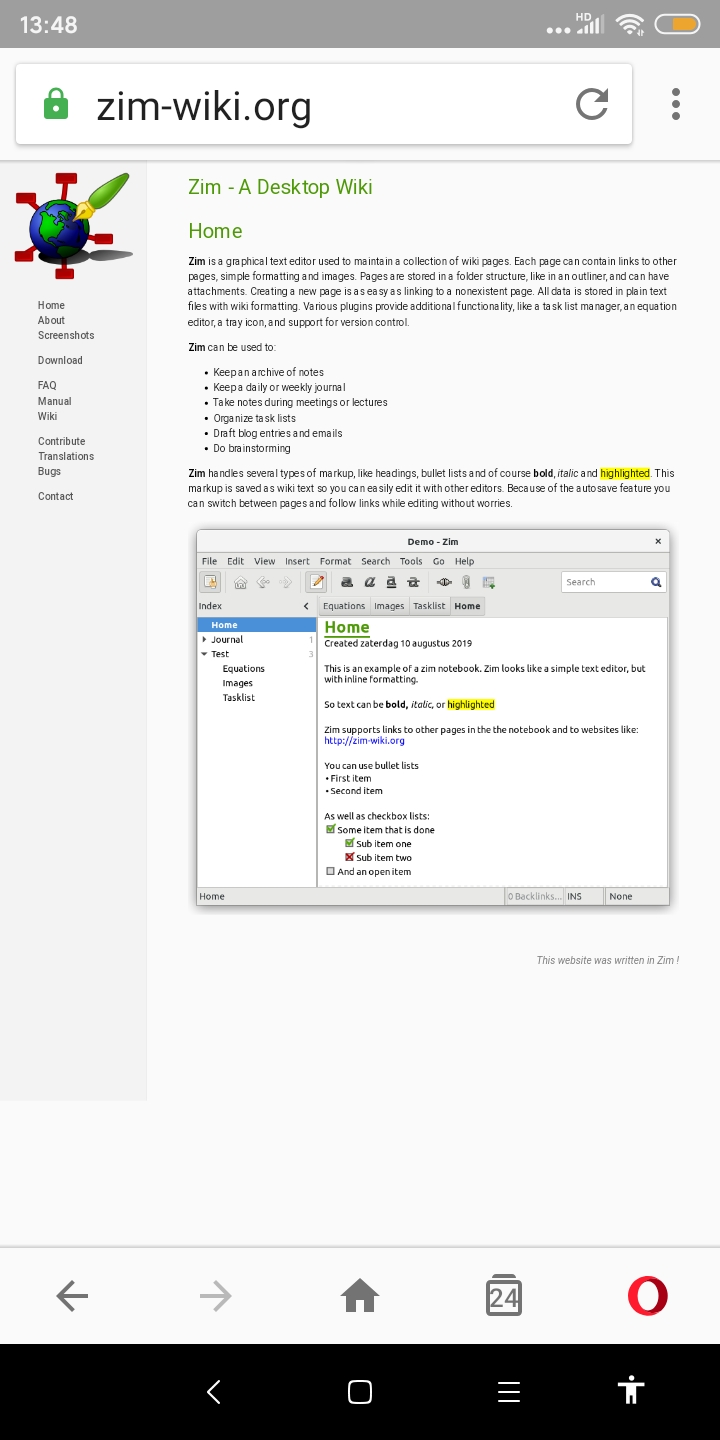Image resolution: width=720 pixels, height=1440 pixels.
Task: Expand Journal tree node arrow
Action: tap(205, 639)
